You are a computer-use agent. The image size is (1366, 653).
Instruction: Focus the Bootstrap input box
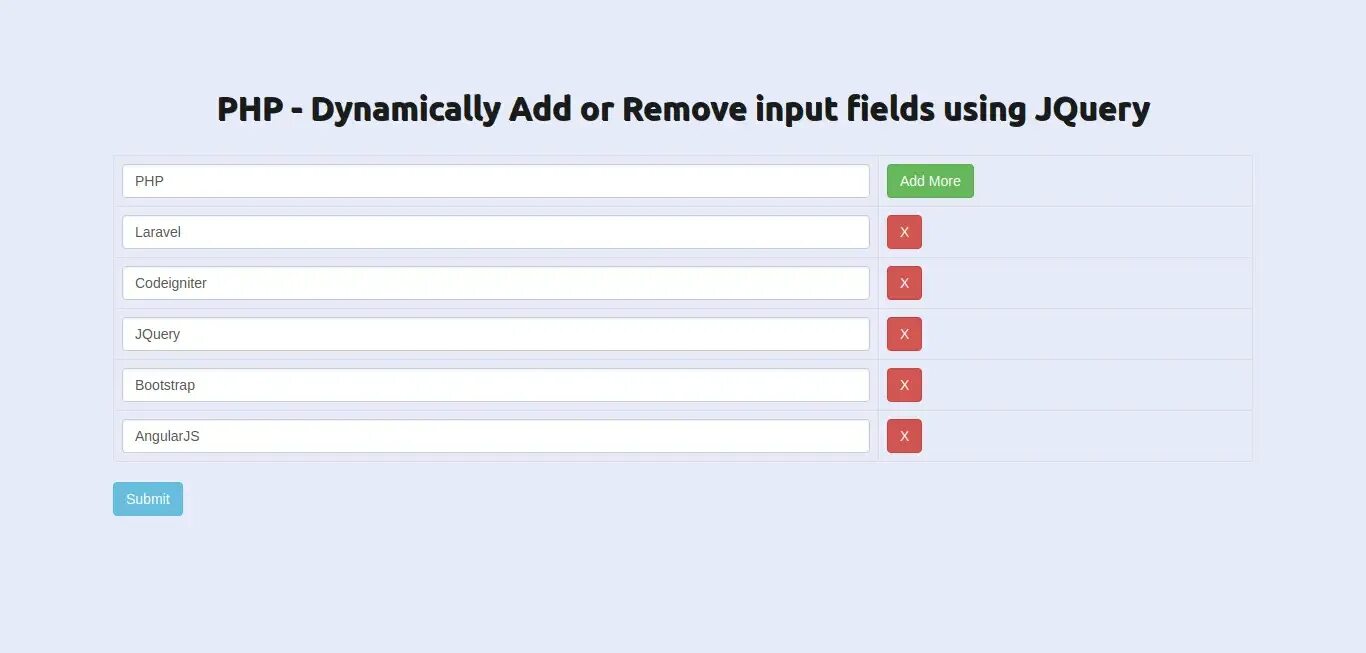496,385
